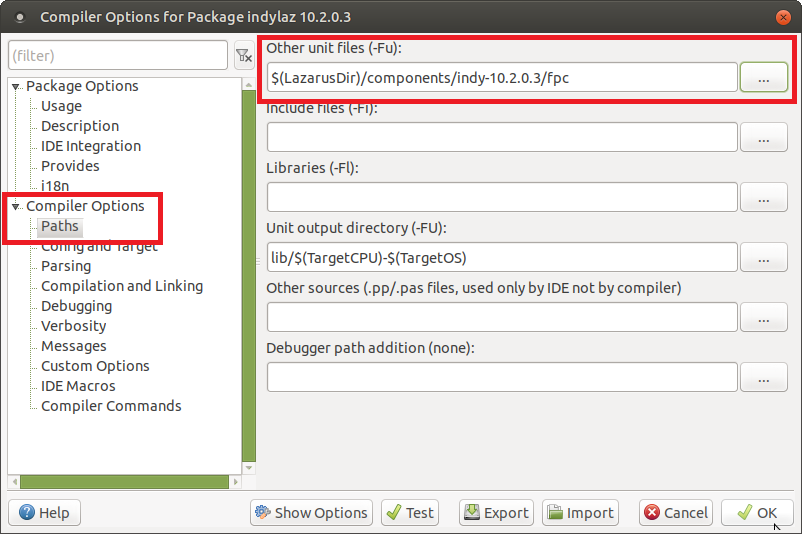
Task: Click the Include files input field
Action: click(x=502, y=137)
